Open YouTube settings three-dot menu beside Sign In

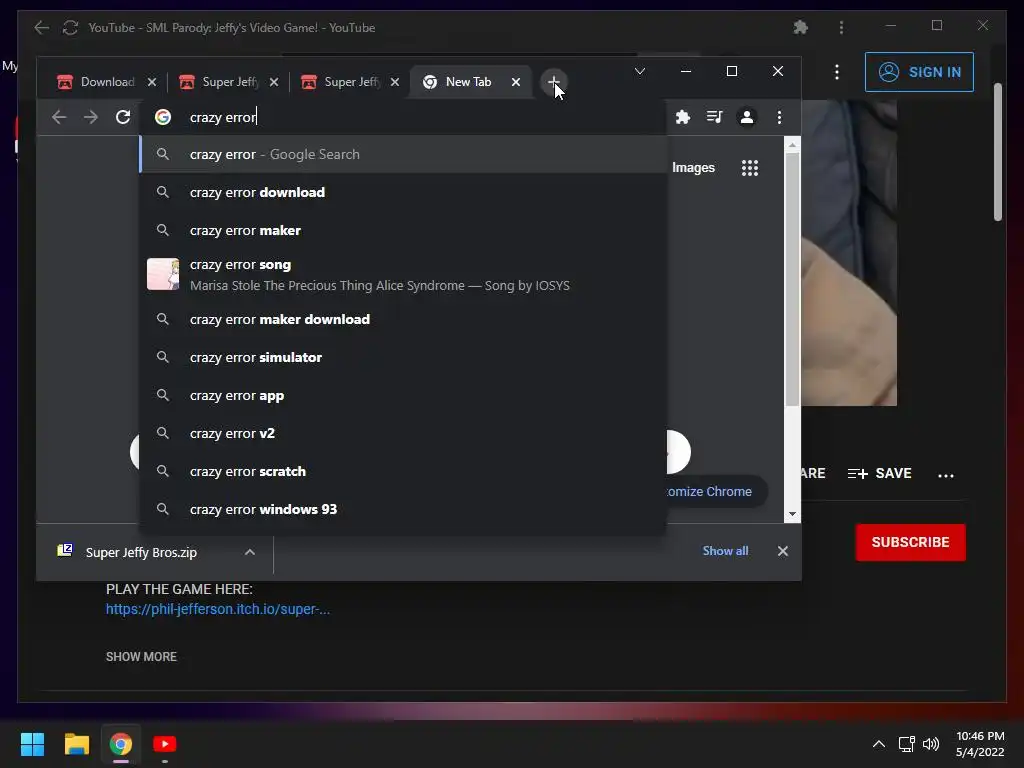click(837, 72)
